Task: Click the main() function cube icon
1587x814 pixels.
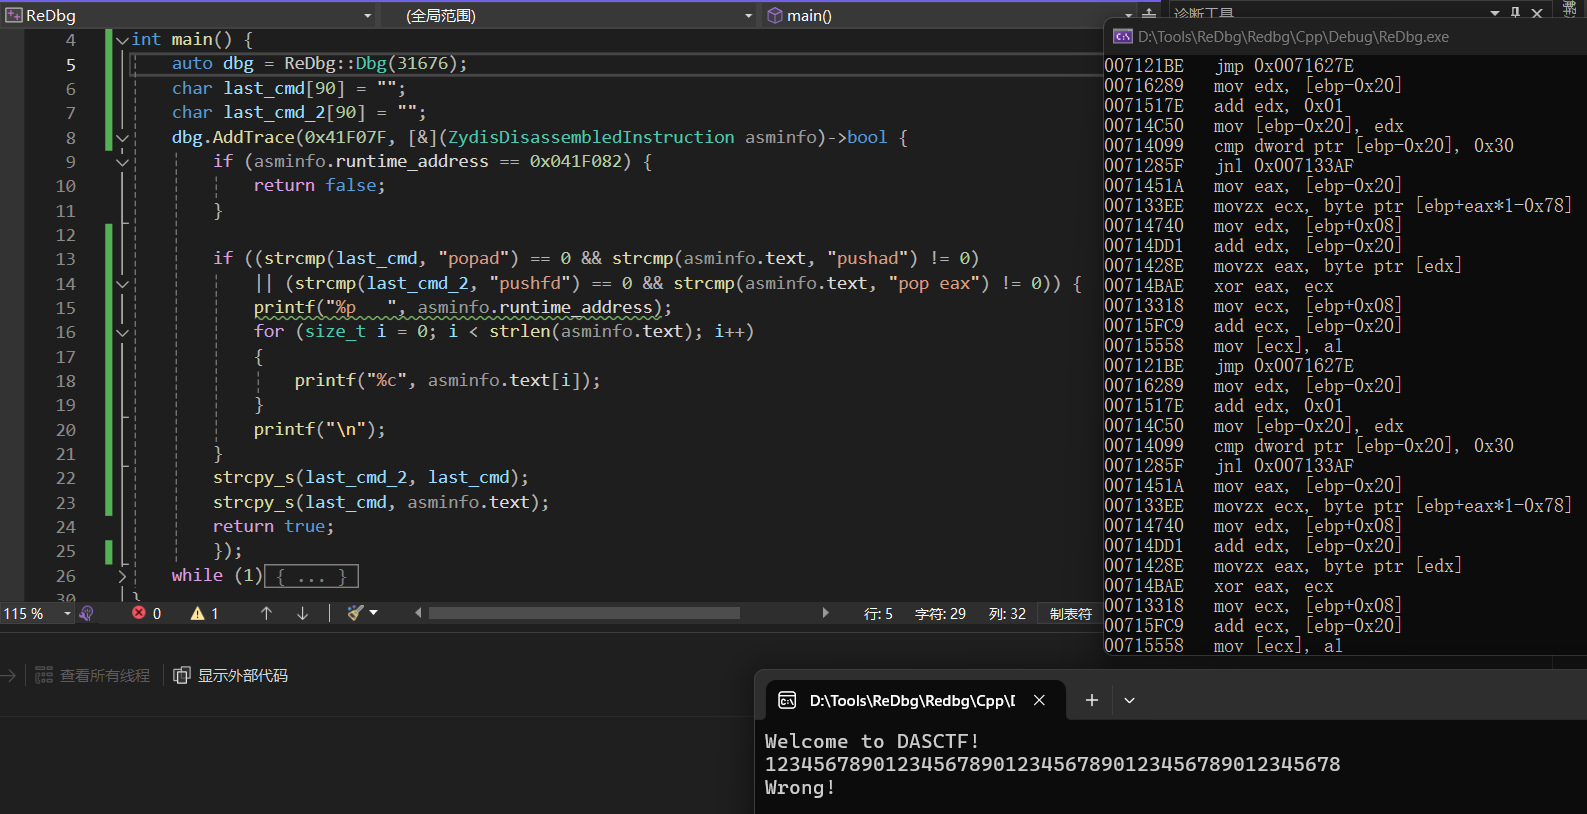Action: coord(775,15)
